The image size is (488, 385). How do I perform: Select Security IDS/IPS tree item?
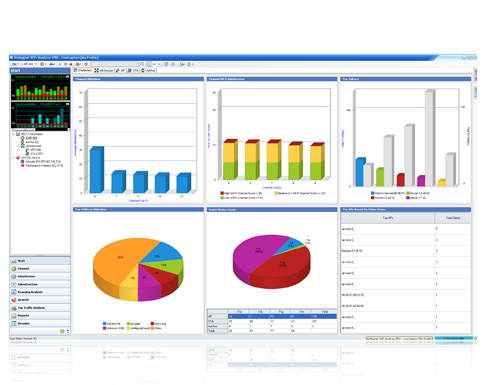point(41,162)
